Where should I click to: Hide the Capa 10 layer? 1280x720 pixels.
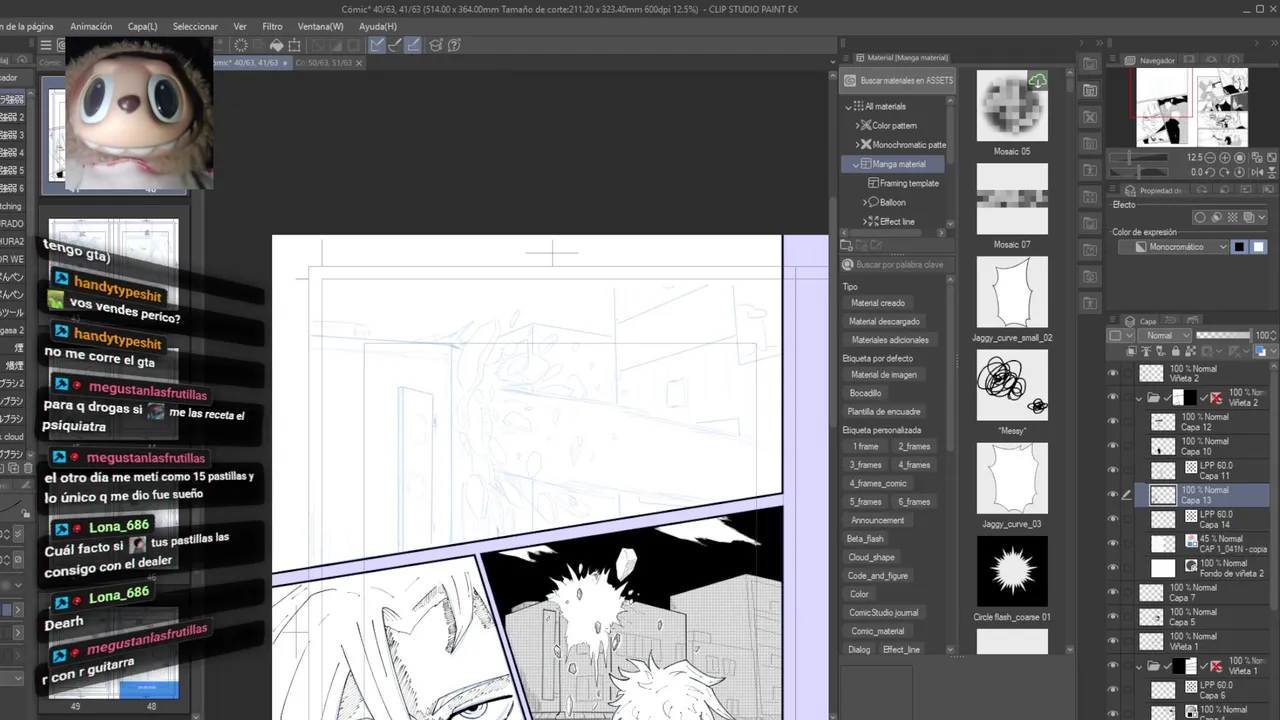coord(1113,445)
